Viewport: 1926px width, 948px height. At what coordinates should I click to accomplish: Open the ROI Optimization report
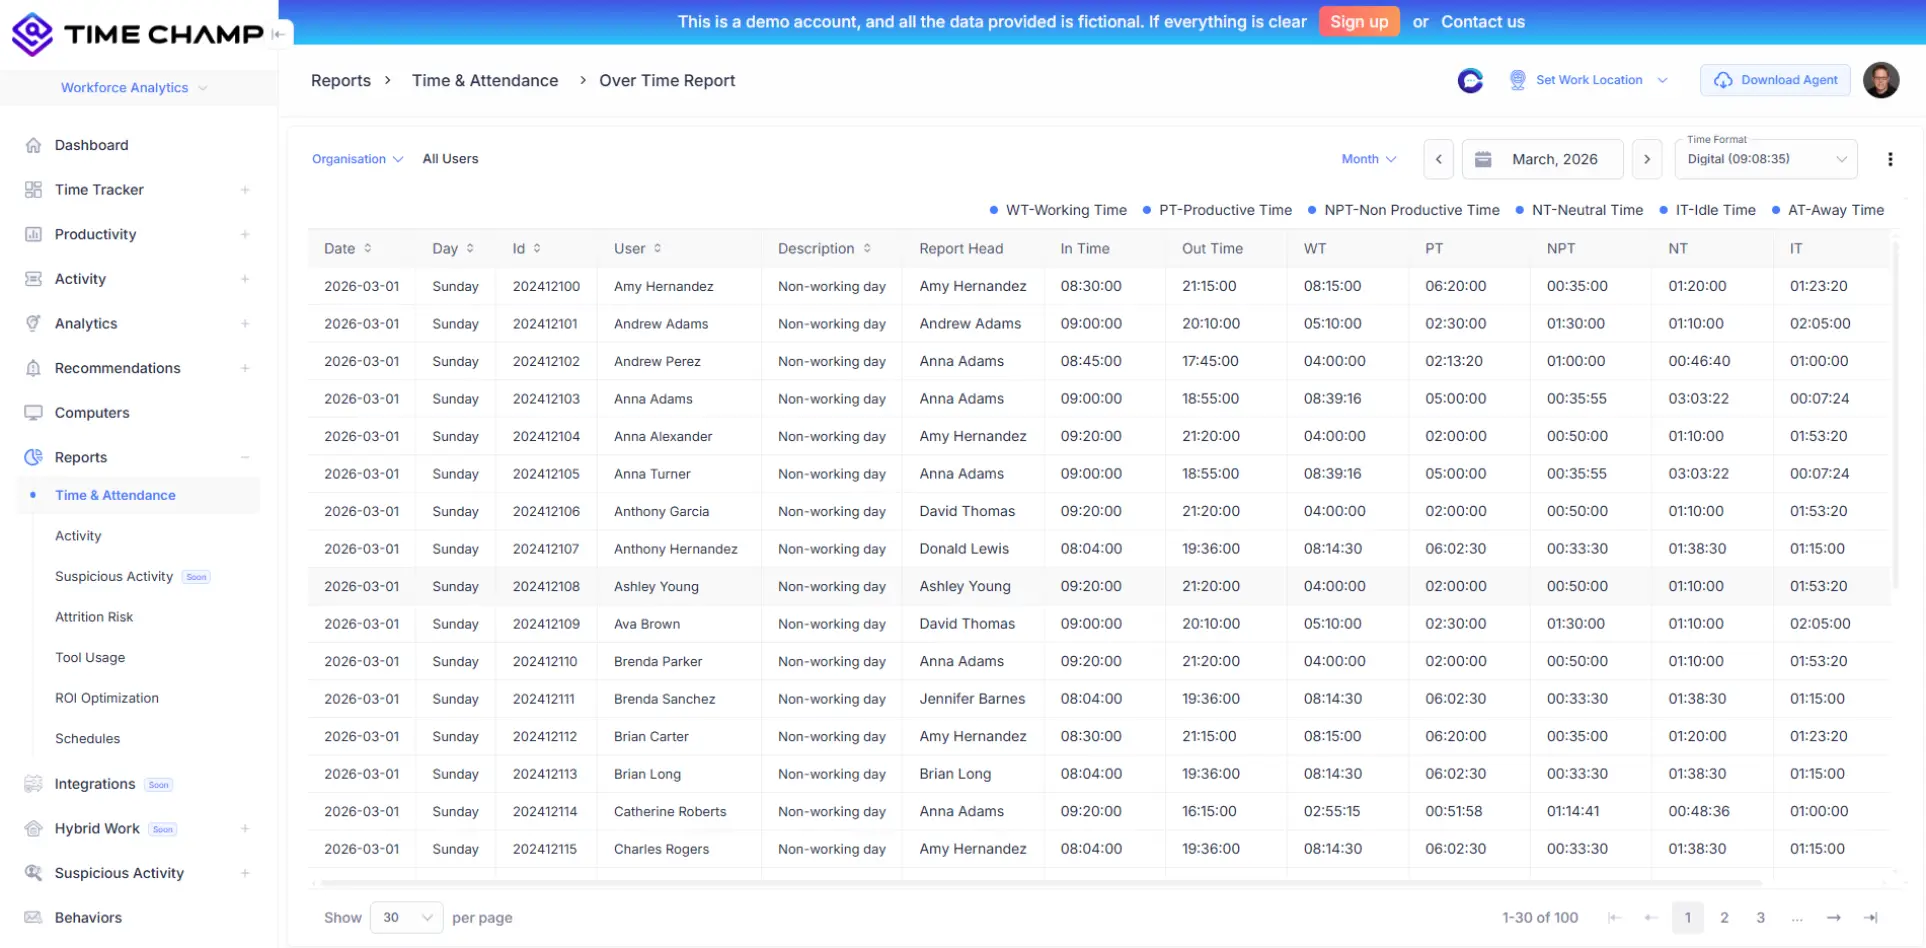pyautogui.click(x=107, y=698)
